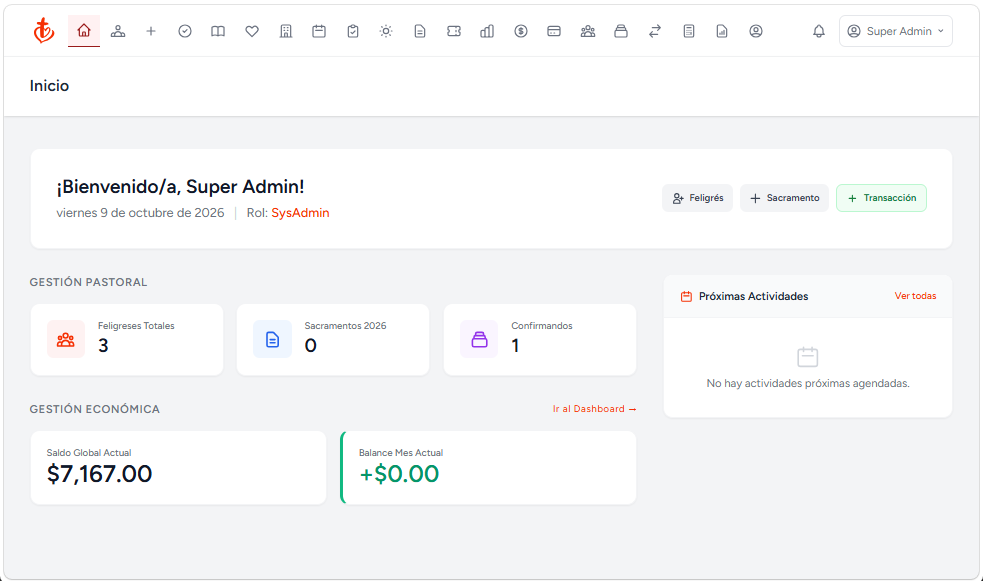Click the user circle nav icon

(x=756, y=31)
